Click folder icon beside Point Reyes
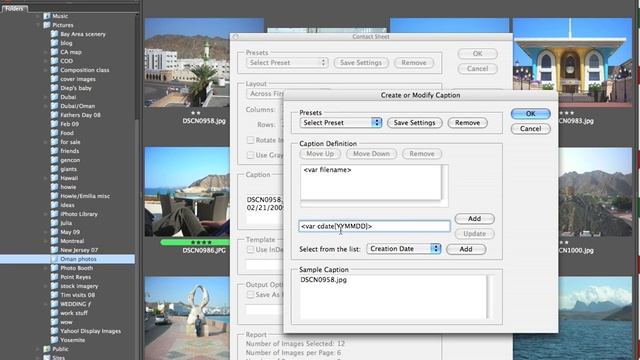Viewport: 640px width, 360px height. click(x=54, y=277)
